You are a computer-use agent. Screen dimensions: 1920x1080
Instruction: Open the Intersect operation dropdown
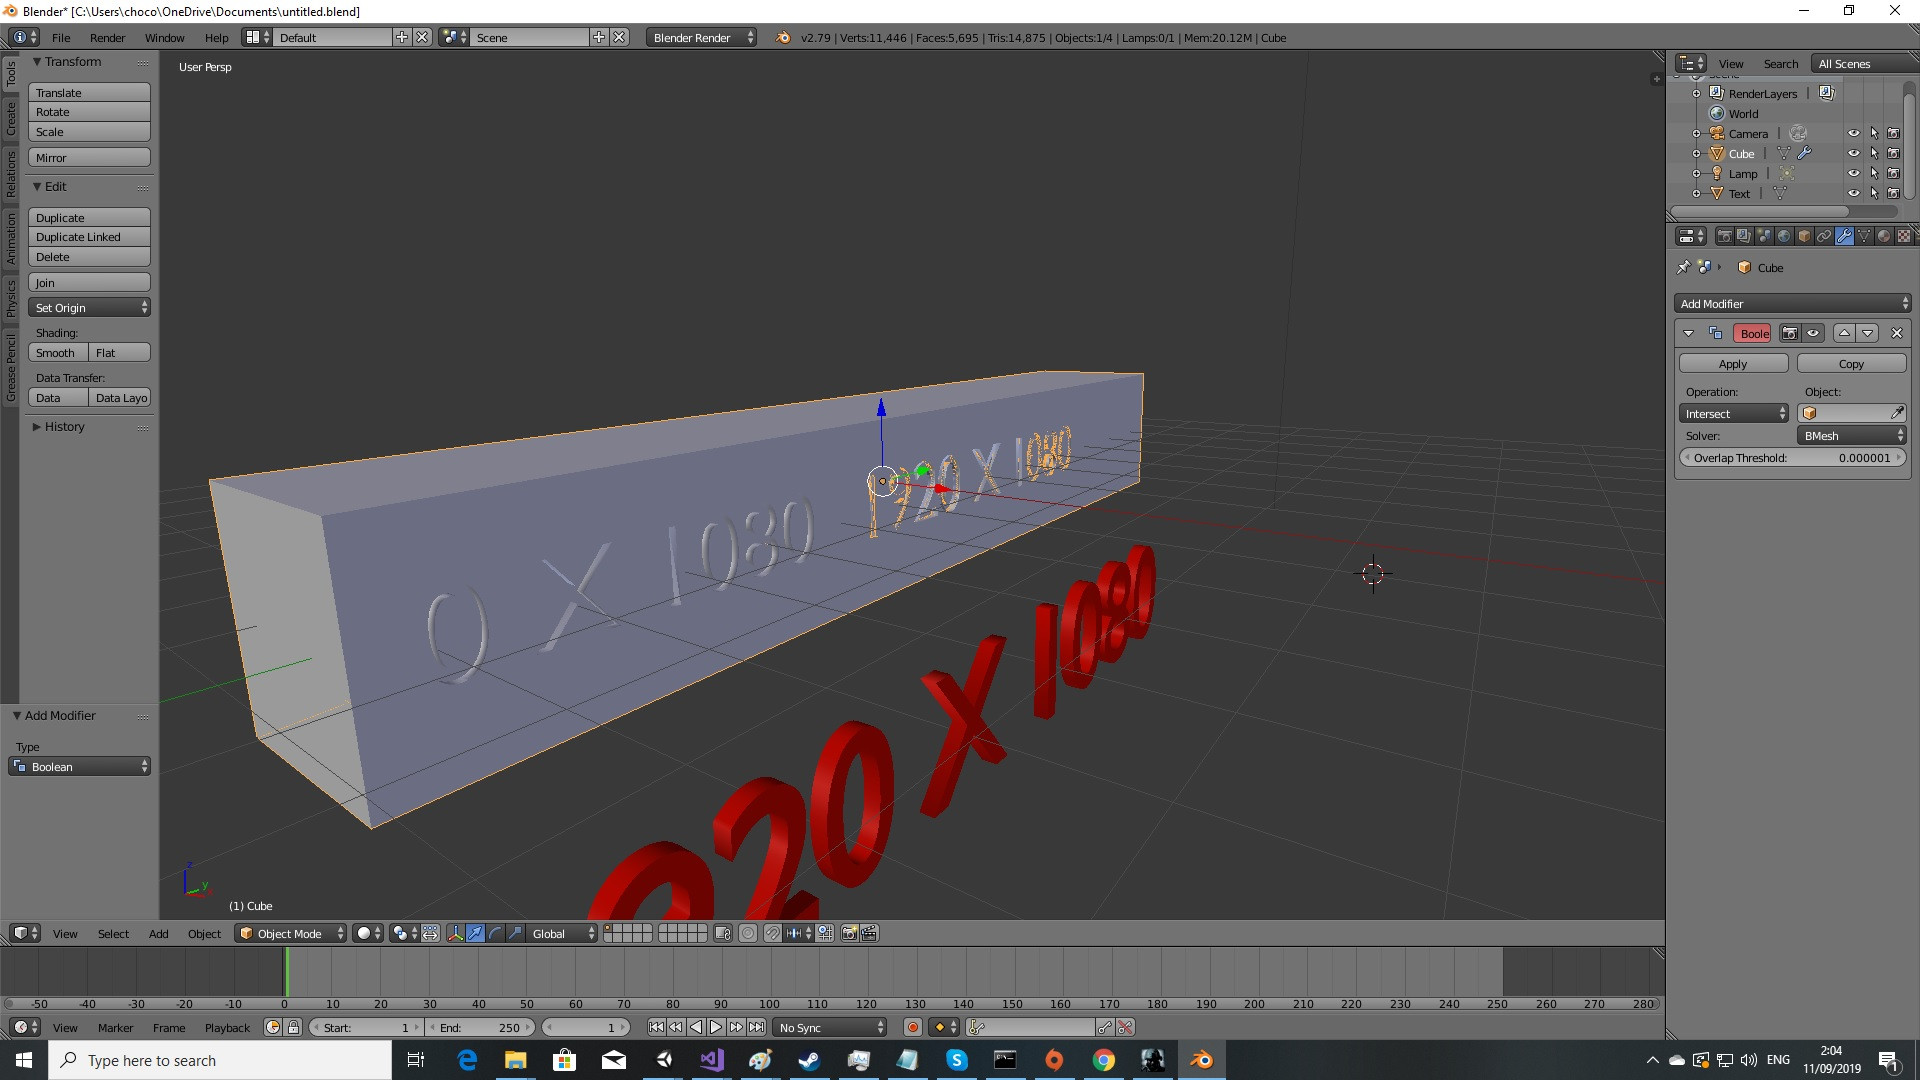point(1734,413)
